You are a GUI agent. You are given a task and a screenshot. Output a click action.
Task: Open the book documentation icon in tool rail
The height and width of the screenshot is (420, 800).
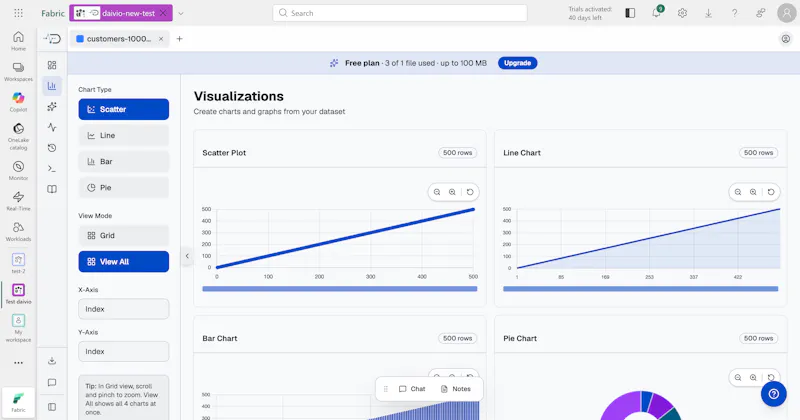click(x=52, y=189)
